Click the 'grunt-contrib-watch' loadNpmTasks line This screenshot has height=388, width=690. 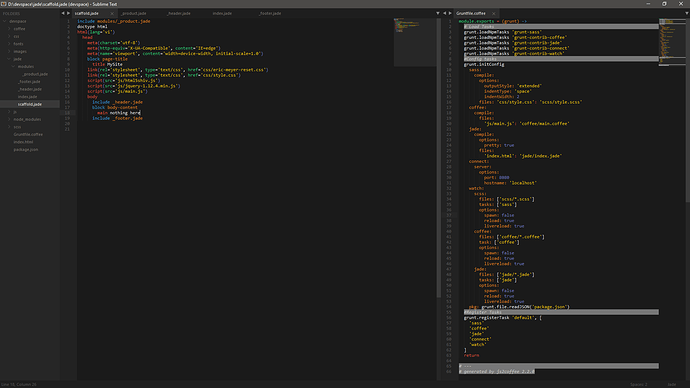point(514,53)
